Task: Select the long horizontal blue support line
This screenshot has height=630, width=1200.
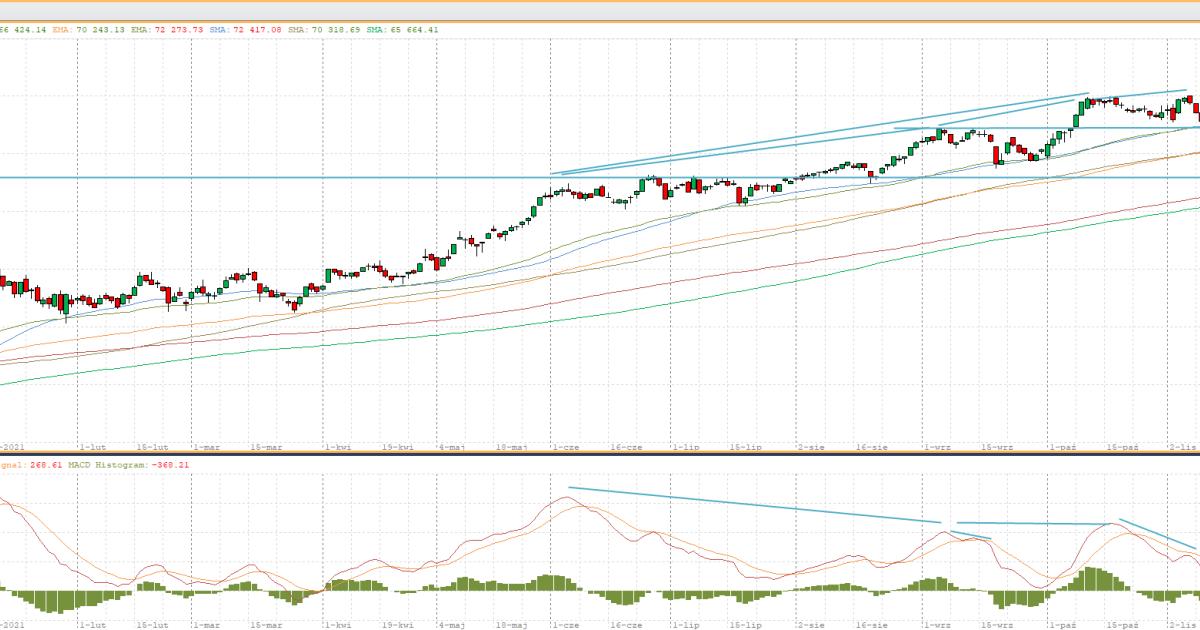Action: [x=300, y=178]
